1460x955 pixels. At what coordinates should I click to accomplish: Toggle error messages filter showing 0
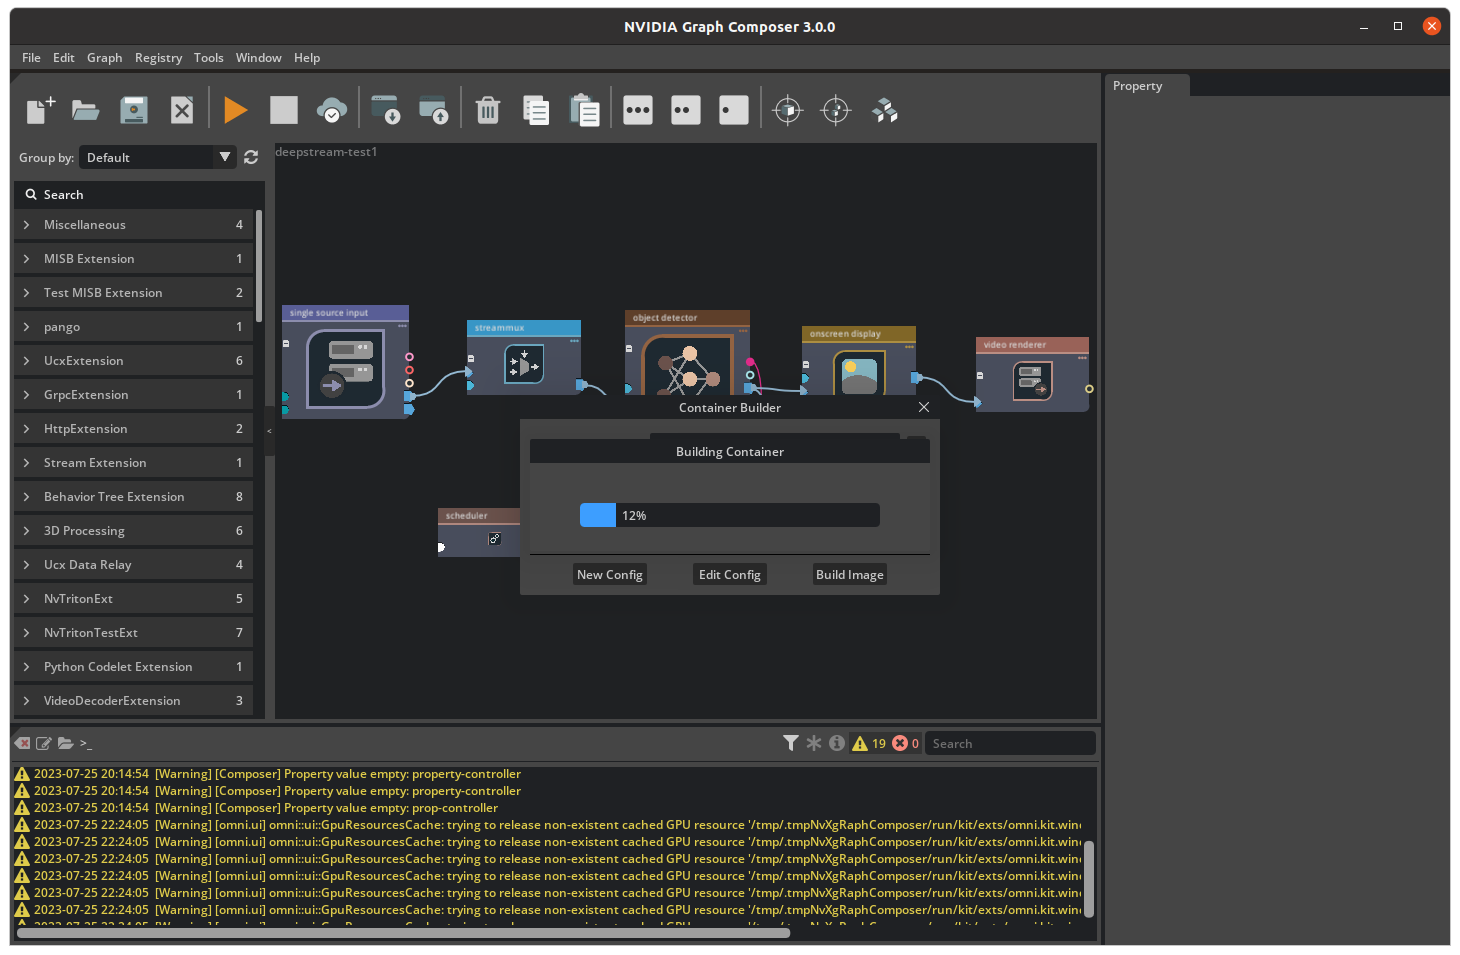coord(906,743)
